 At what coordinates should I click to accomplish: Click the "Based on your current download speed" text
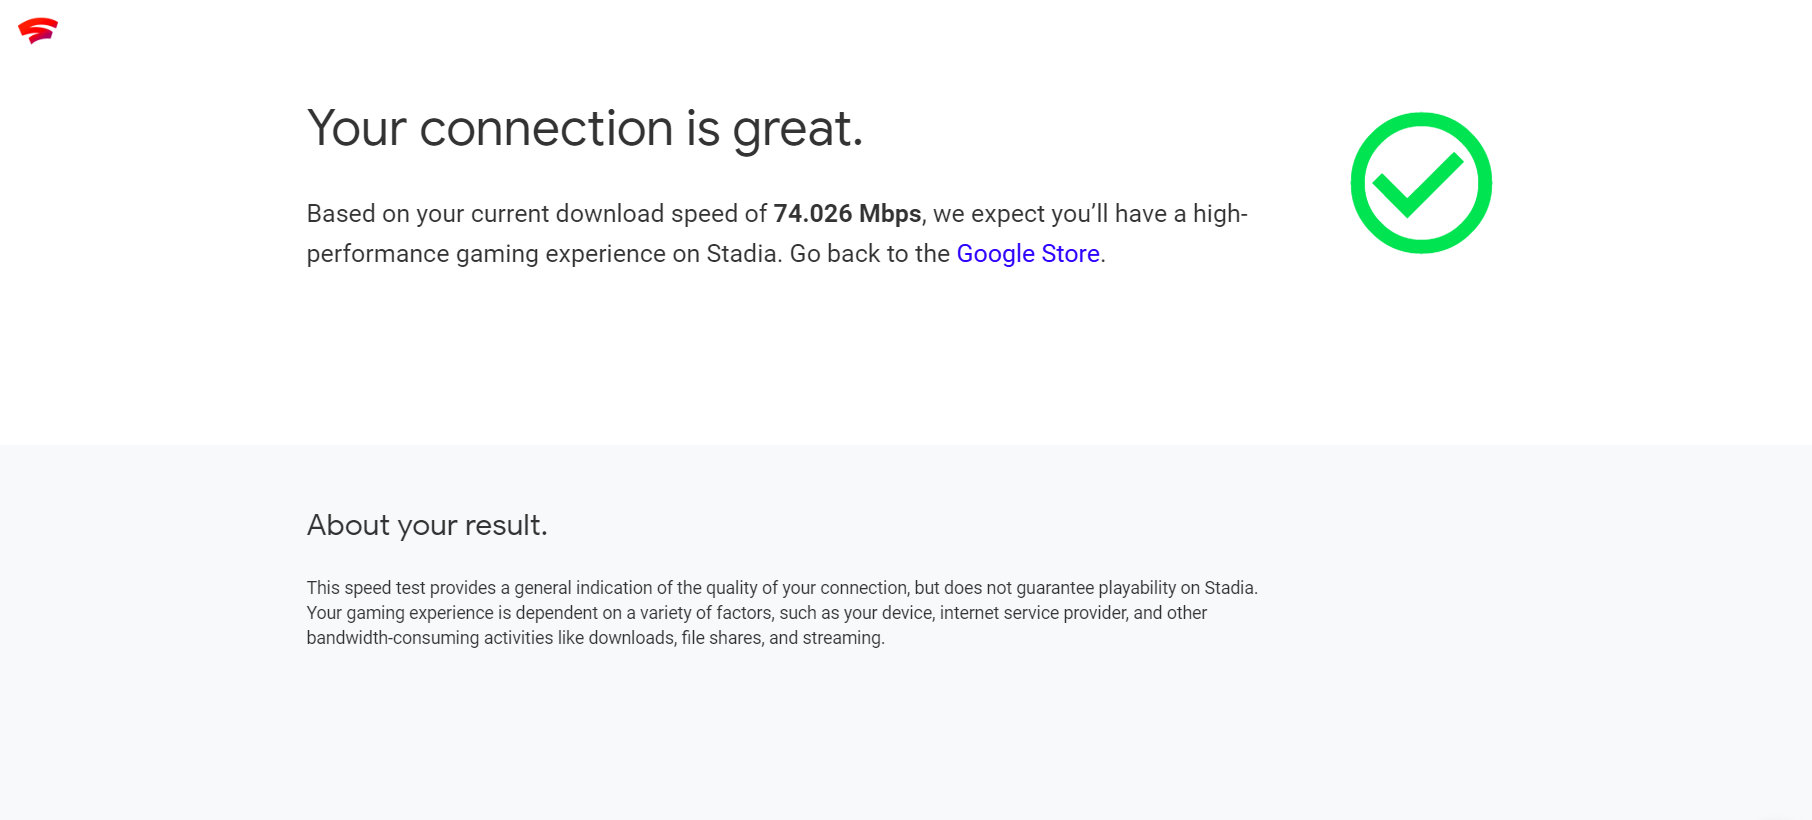(536, 214)
